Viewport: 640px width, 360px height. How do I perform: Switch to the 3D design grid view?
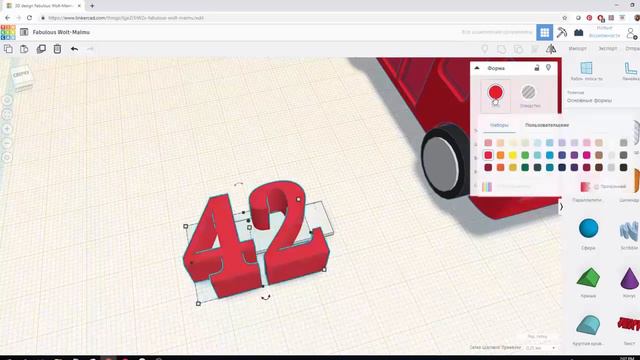[x=544, y=32]
